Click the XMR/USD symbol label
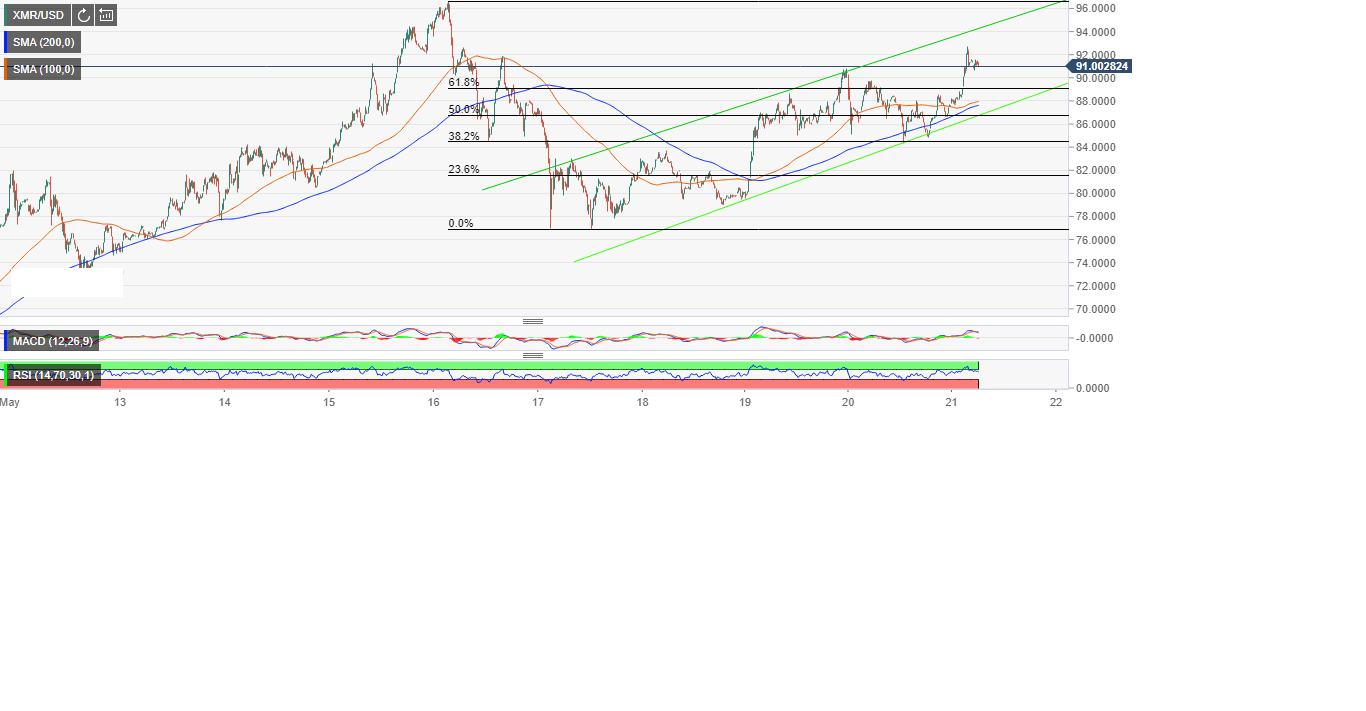The height and width of the screenshot is (711, 1366). click(x=36, y=15)
